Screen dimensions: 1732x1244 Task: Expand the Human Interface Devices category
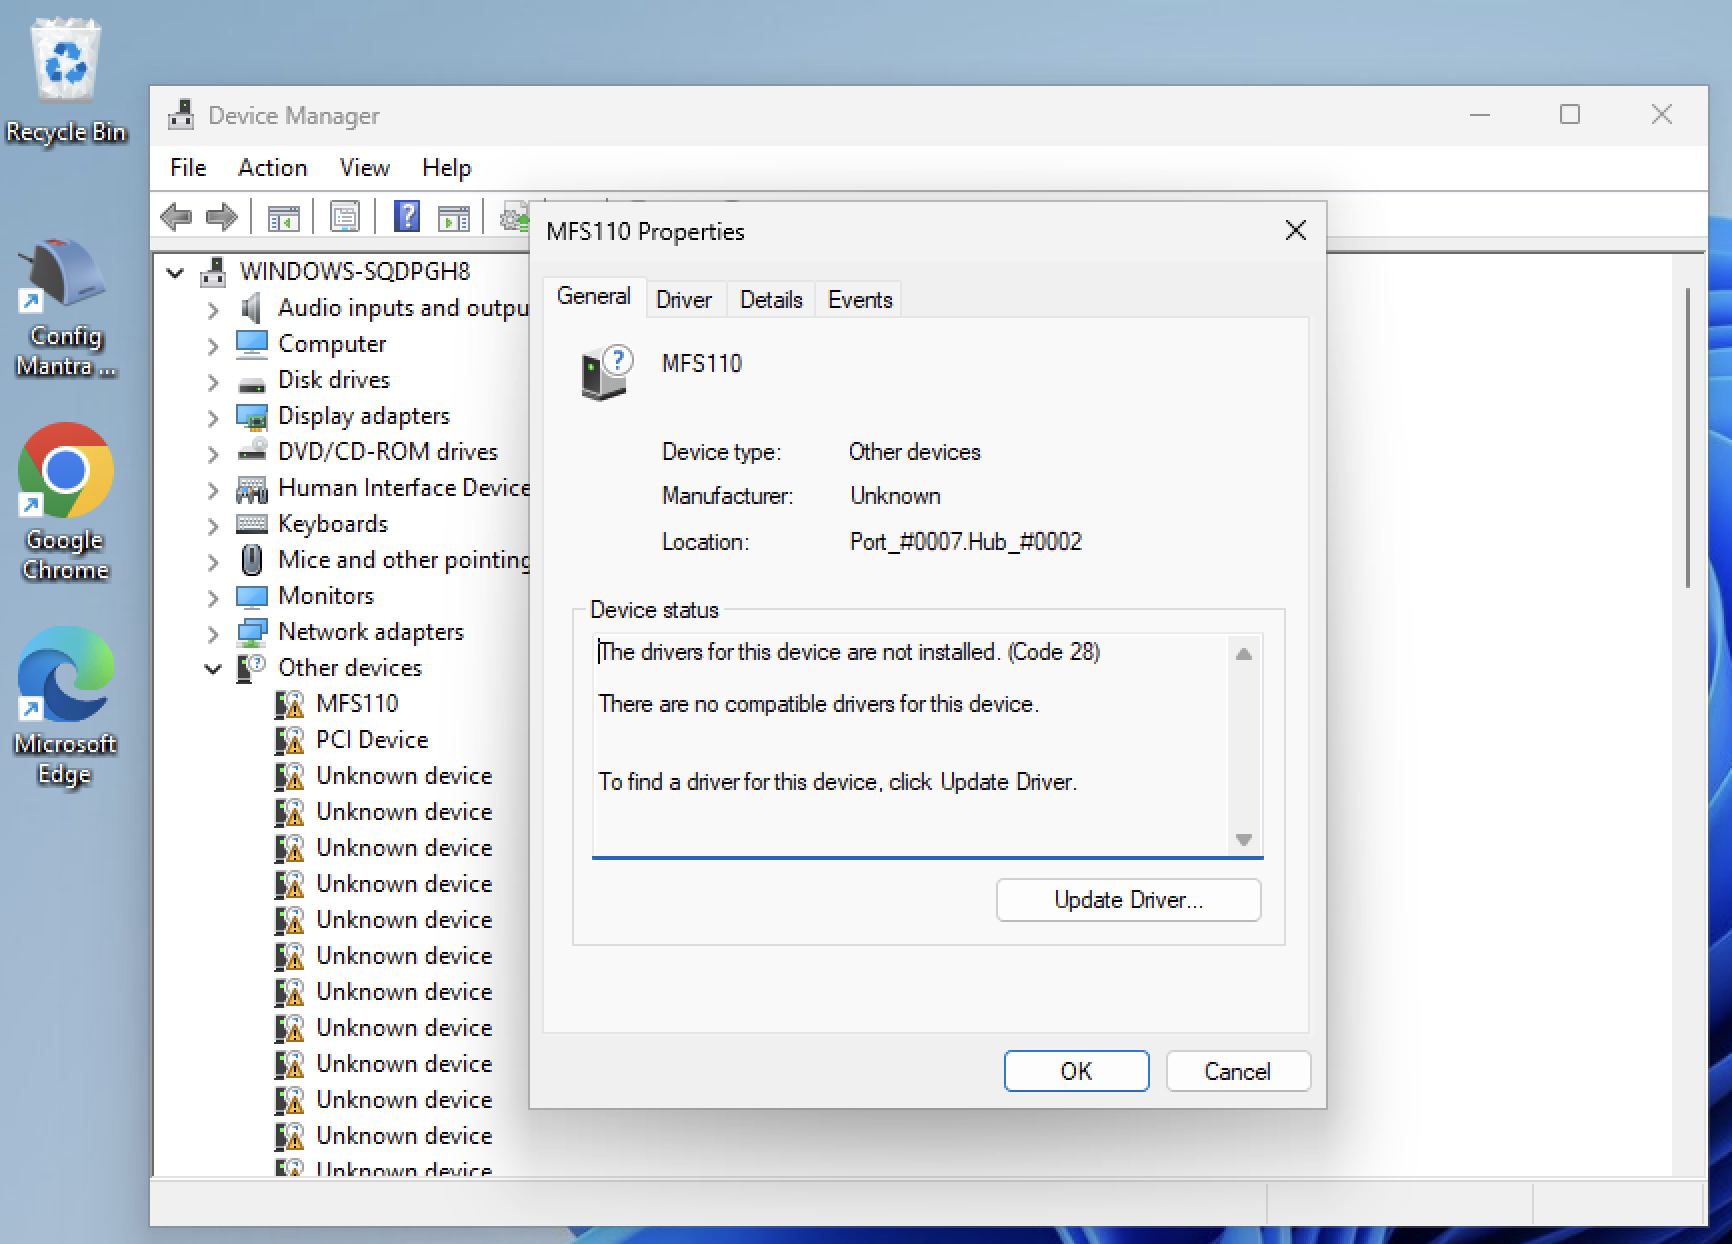213,490
